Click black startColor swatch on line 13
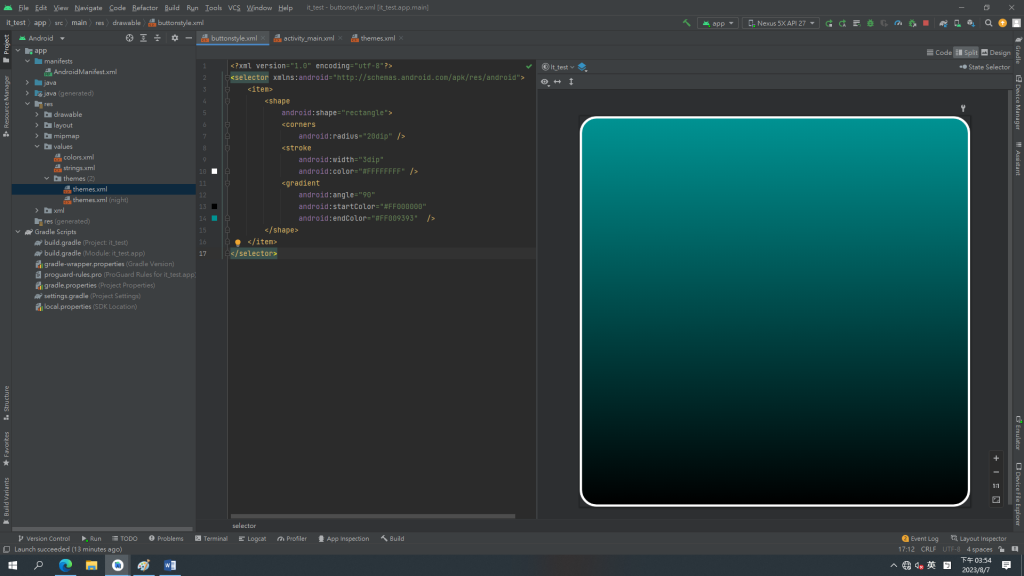 (214, 206)
